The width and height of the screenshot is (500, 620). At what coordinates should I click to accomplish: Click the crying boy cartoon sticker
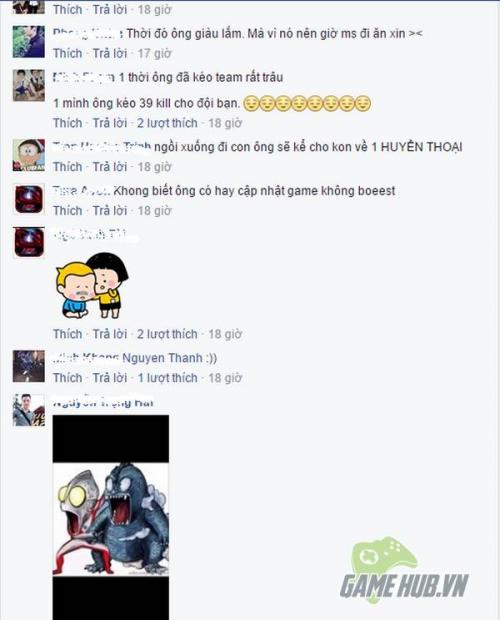(92, 285)
